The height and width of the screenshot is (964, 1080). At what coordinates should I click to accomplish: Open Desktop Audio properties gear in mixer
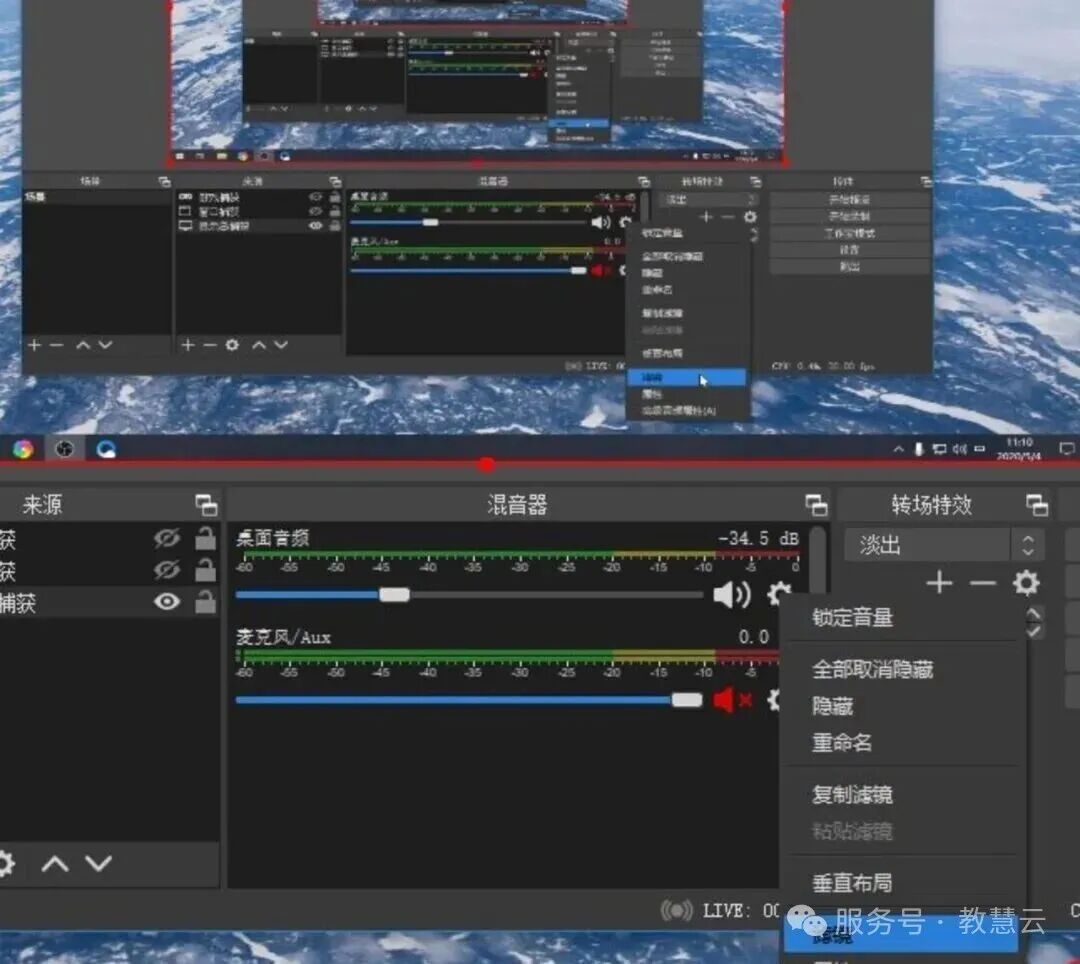(x=779, y=594)
